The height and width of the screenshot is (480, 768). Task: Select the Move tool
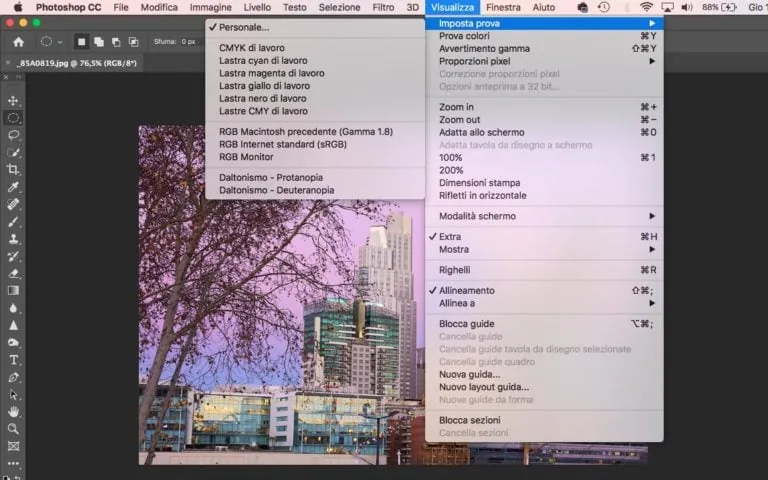pyautogui.click(x=14, y=101)
